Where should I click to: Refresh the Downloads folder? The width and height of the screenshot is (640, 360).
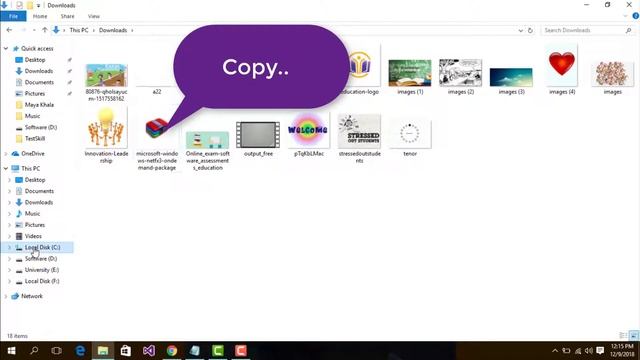[x=530, y=30]
